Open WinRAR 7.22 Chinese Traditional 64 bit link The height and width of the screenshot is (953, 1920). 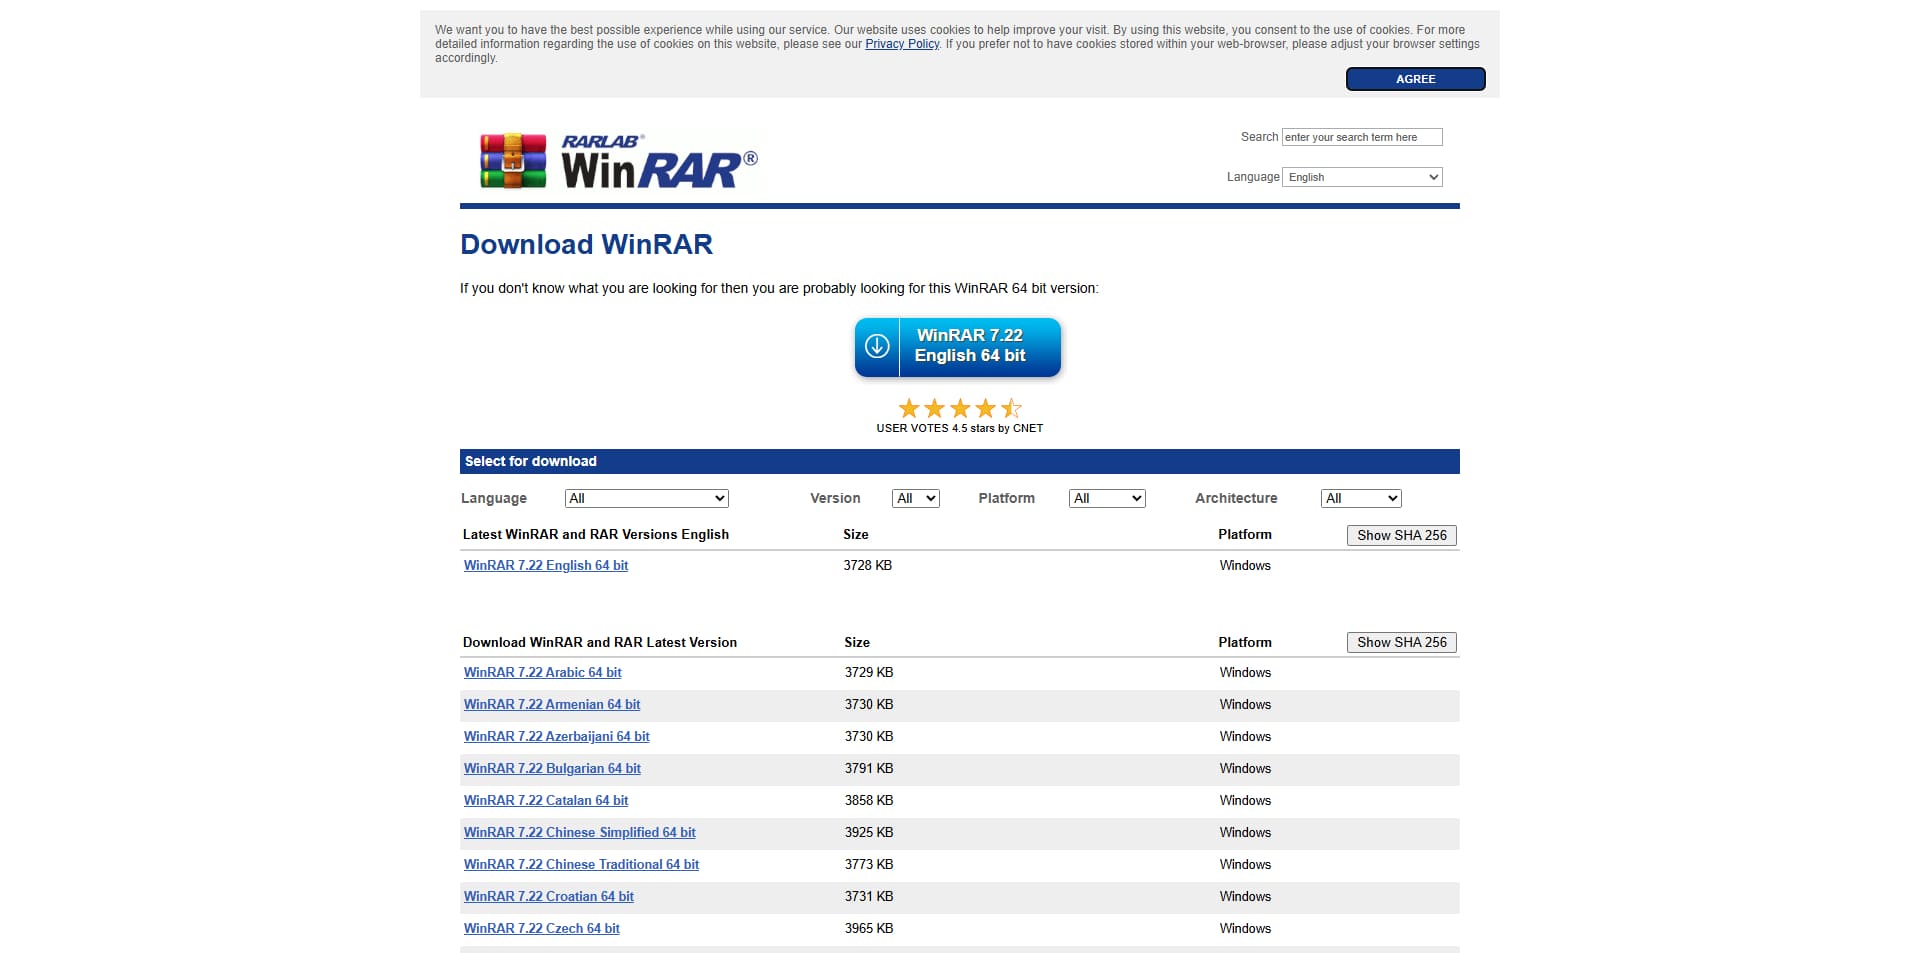click(x=581, y=864)
